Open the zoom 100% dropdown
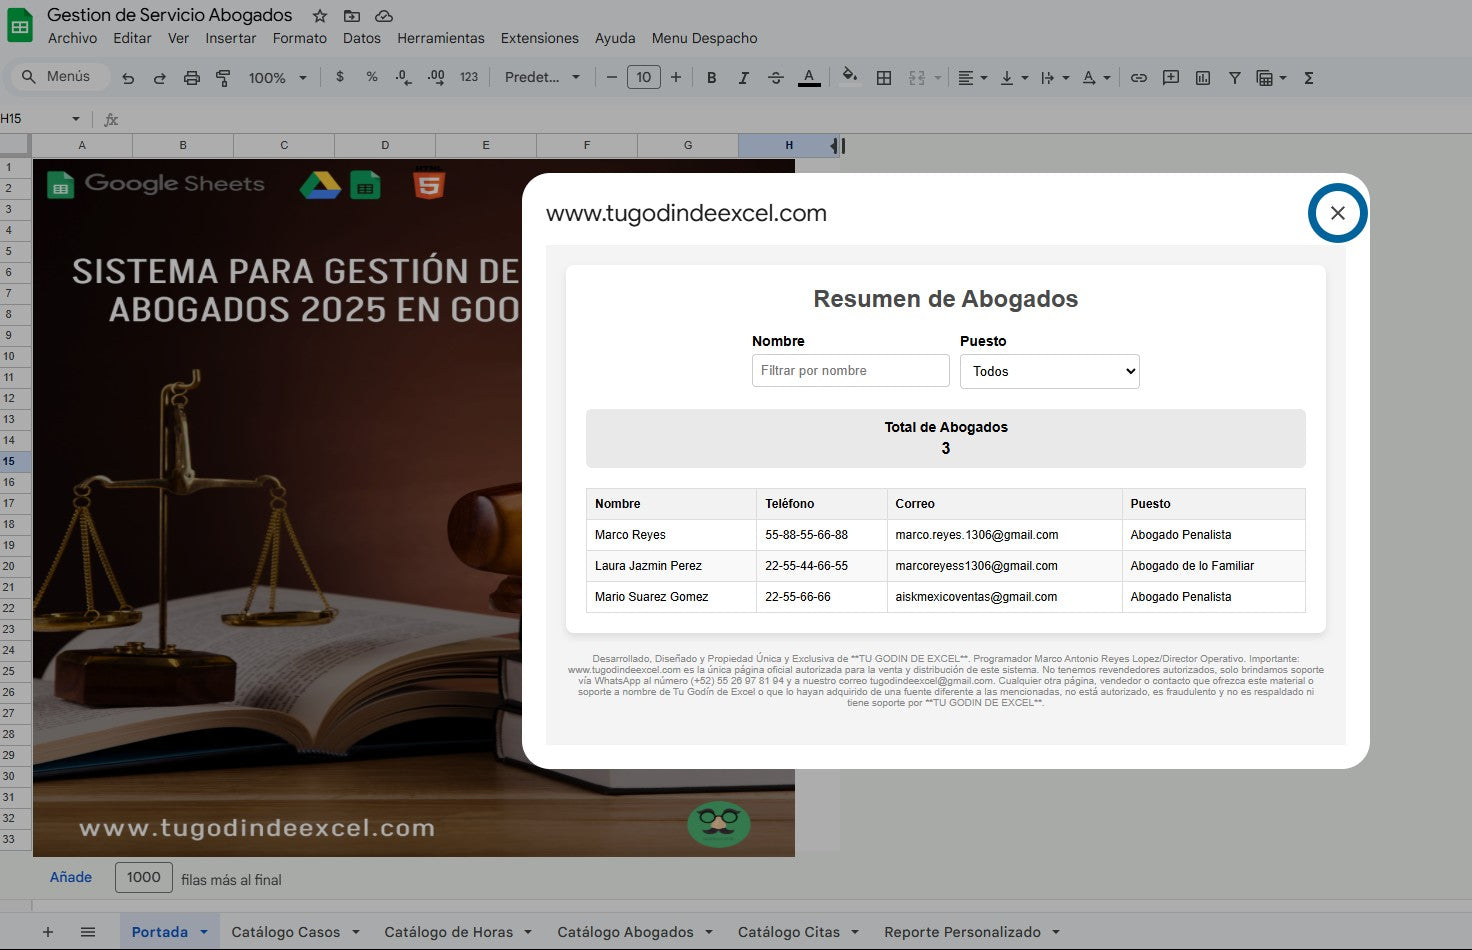The image size is (1472, 950). point(278,78)
